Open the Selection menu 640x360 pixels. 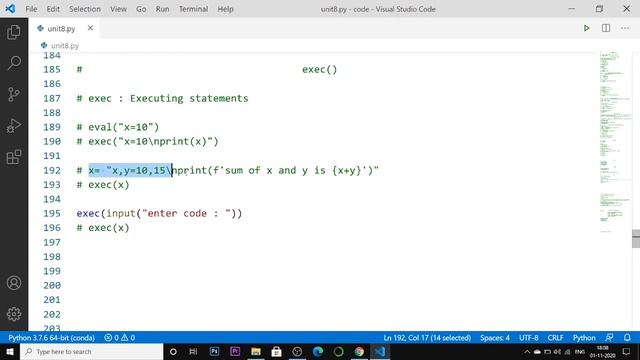tap(84, 9)
